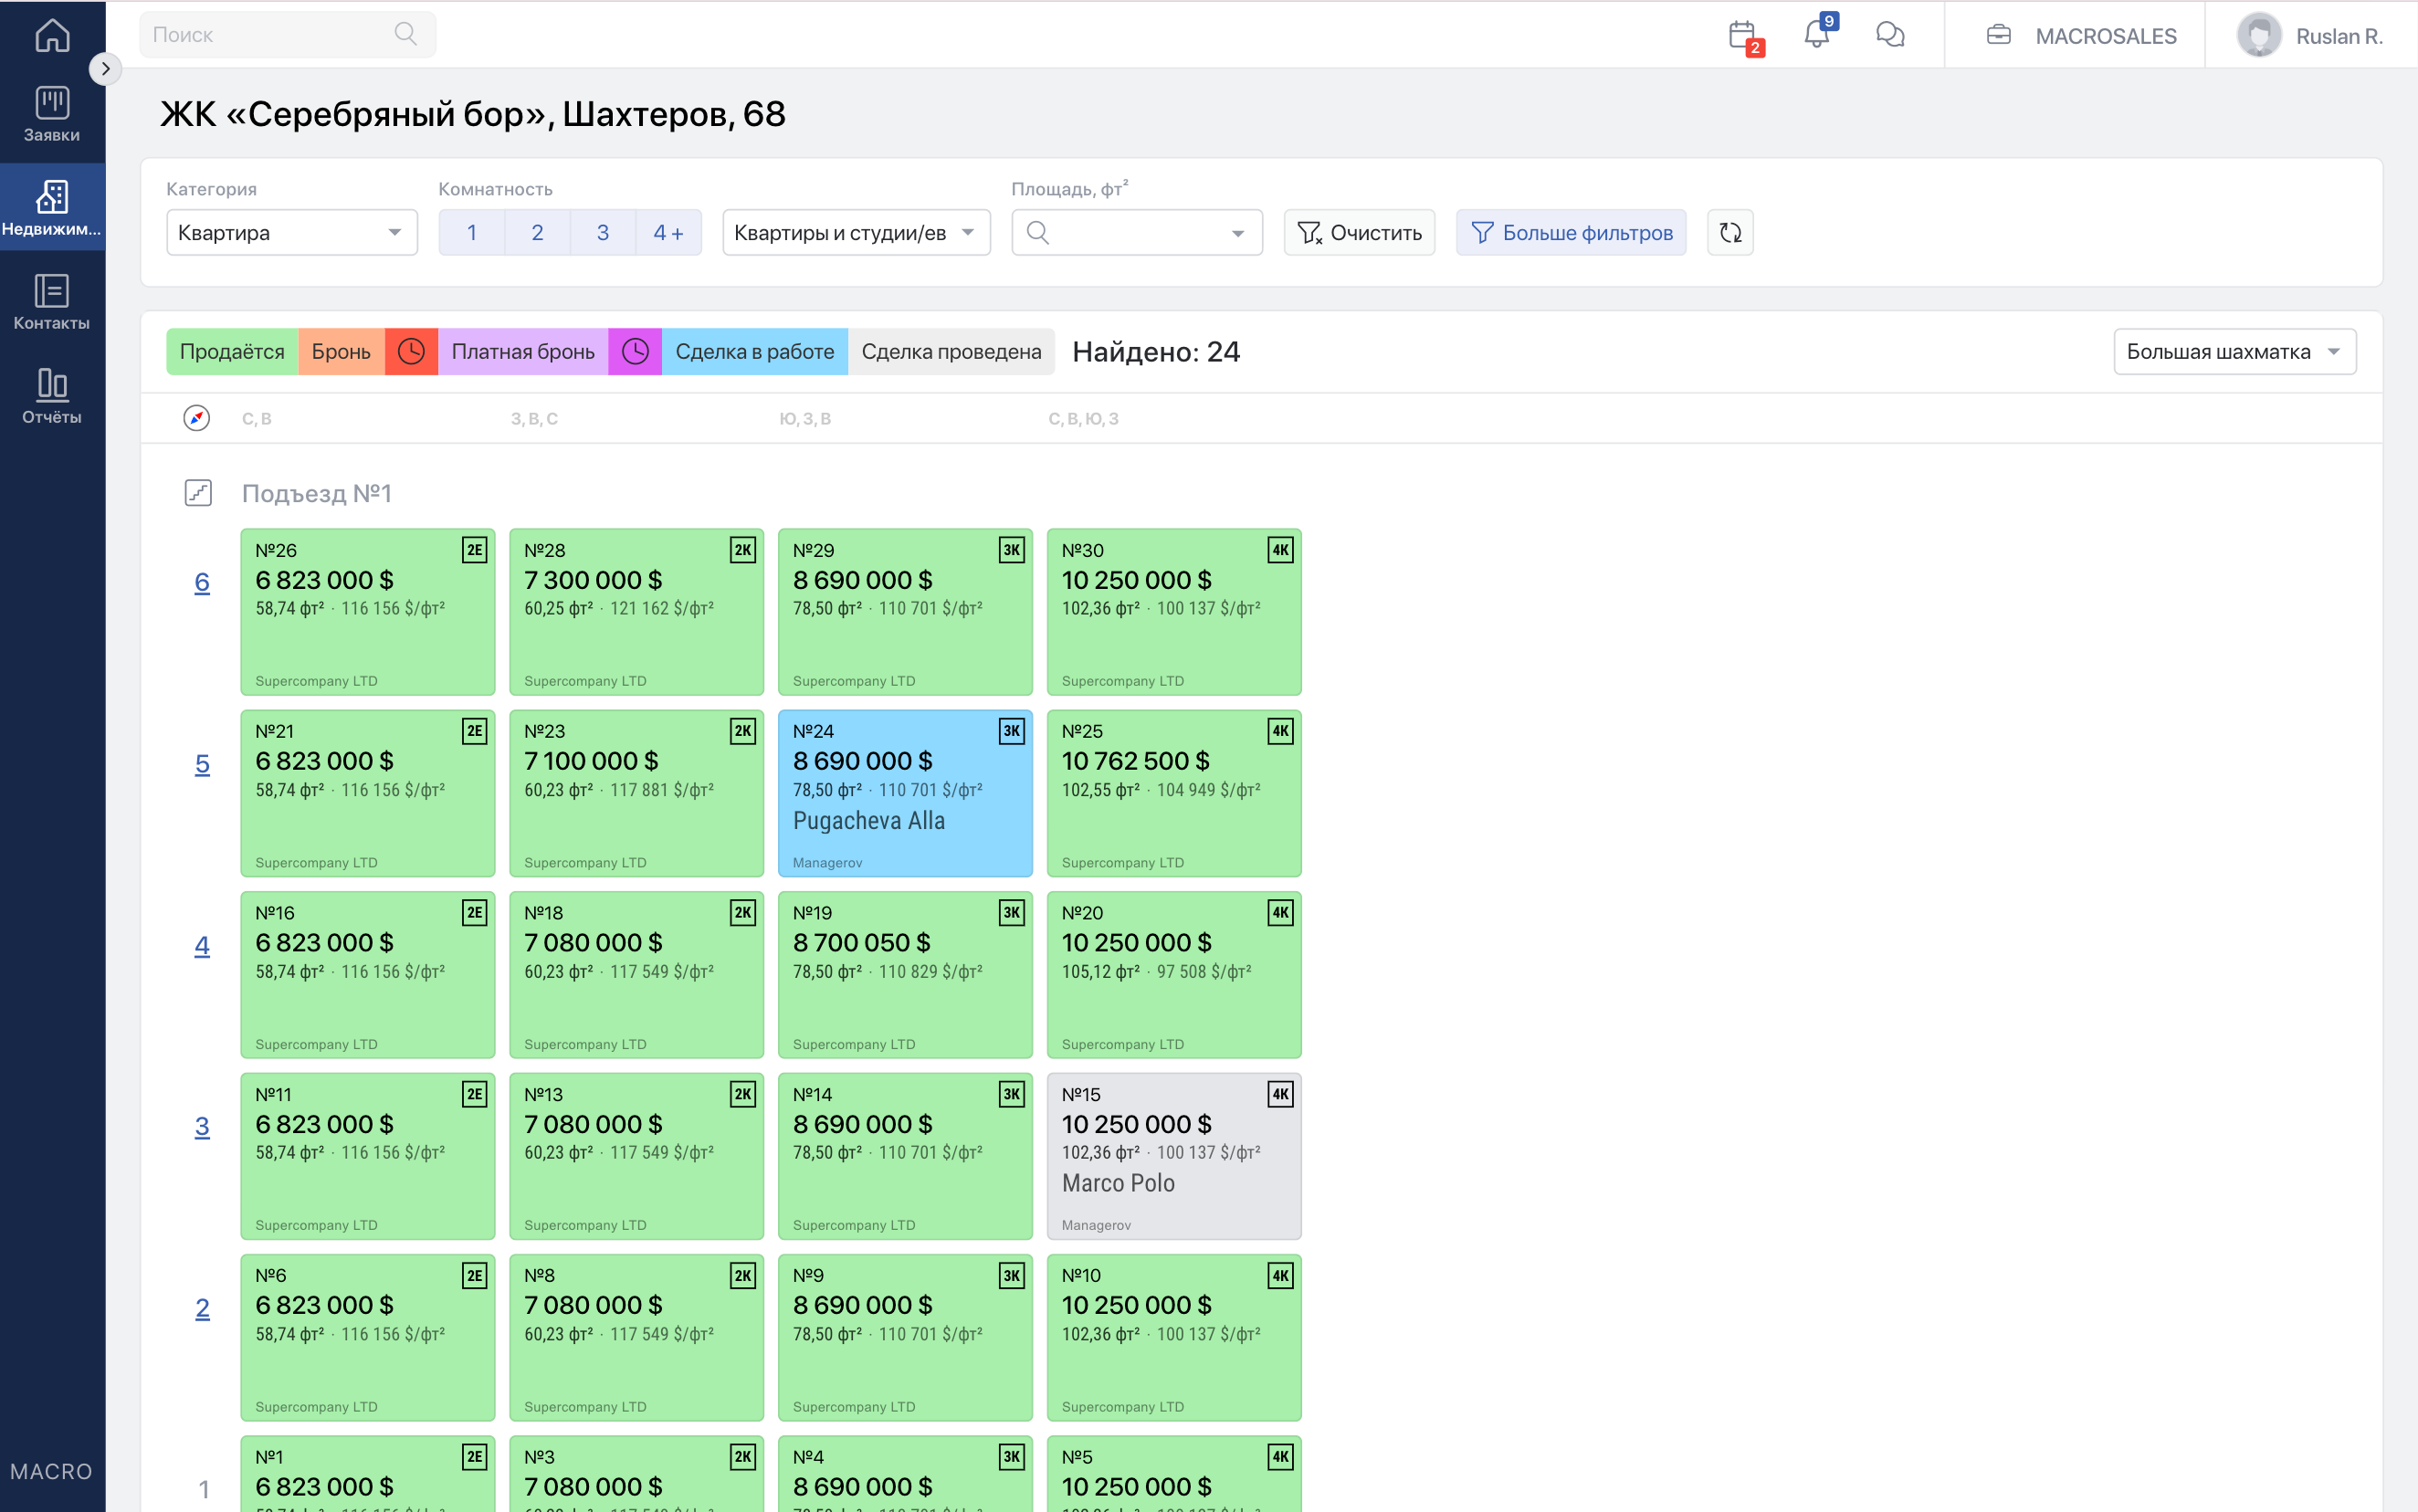Toggle 3-room filter
The image size is (2418, 1512).
603,233
